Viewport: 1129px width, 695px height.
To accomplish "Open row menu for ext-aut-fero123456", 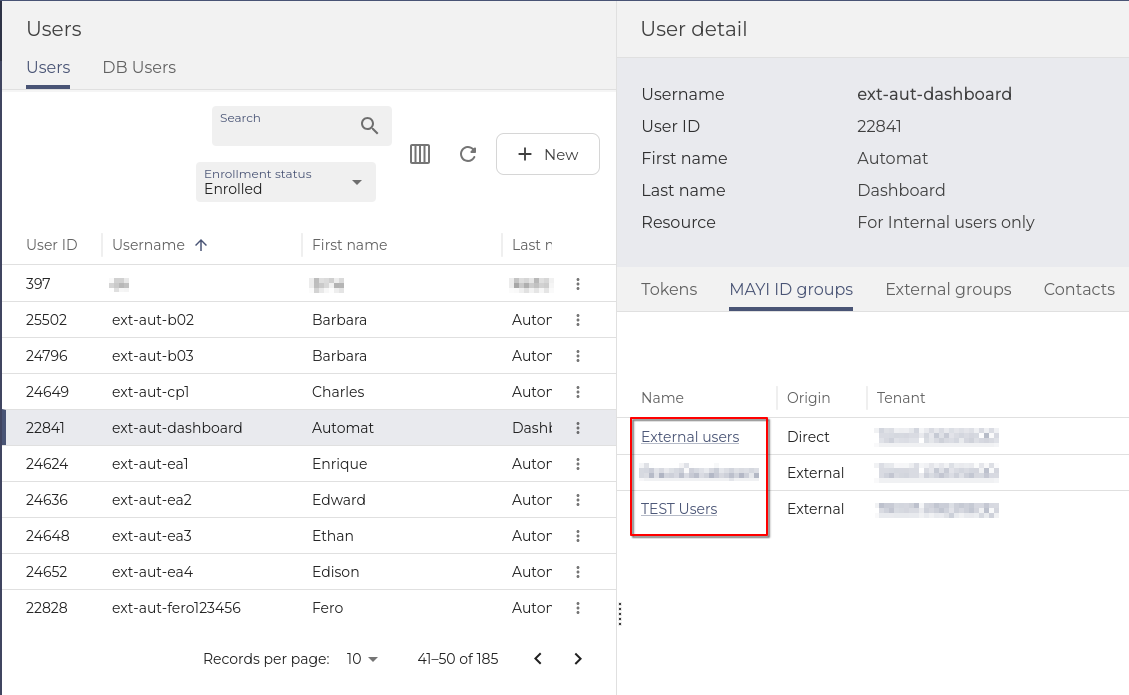I will coord(578,608).
